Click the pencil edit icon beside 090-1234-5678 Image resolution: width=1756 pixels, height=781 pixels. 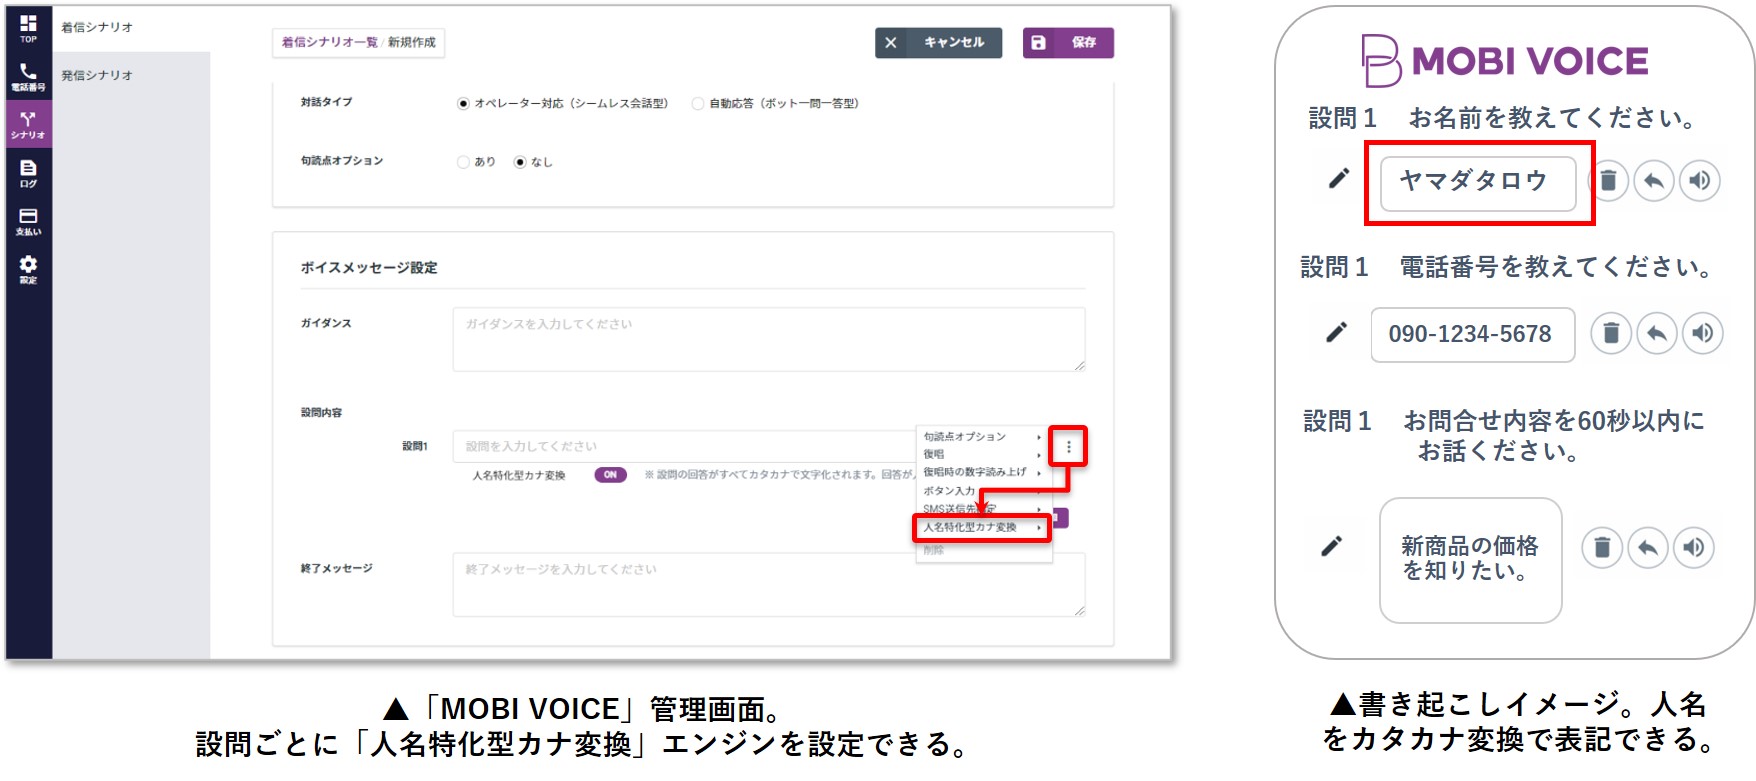click(x=1336, y=332)
